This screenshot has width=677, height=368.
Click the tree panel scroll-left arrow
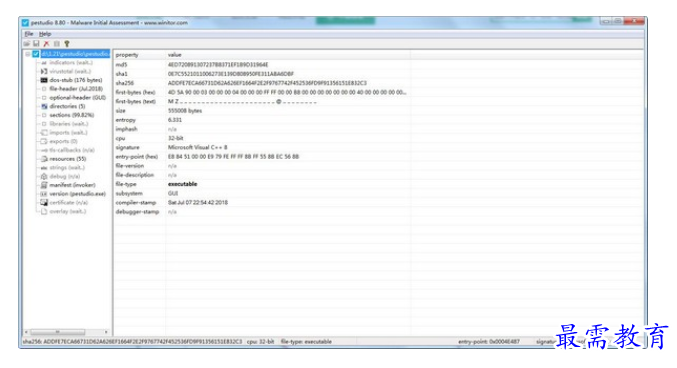pos(26,332)
